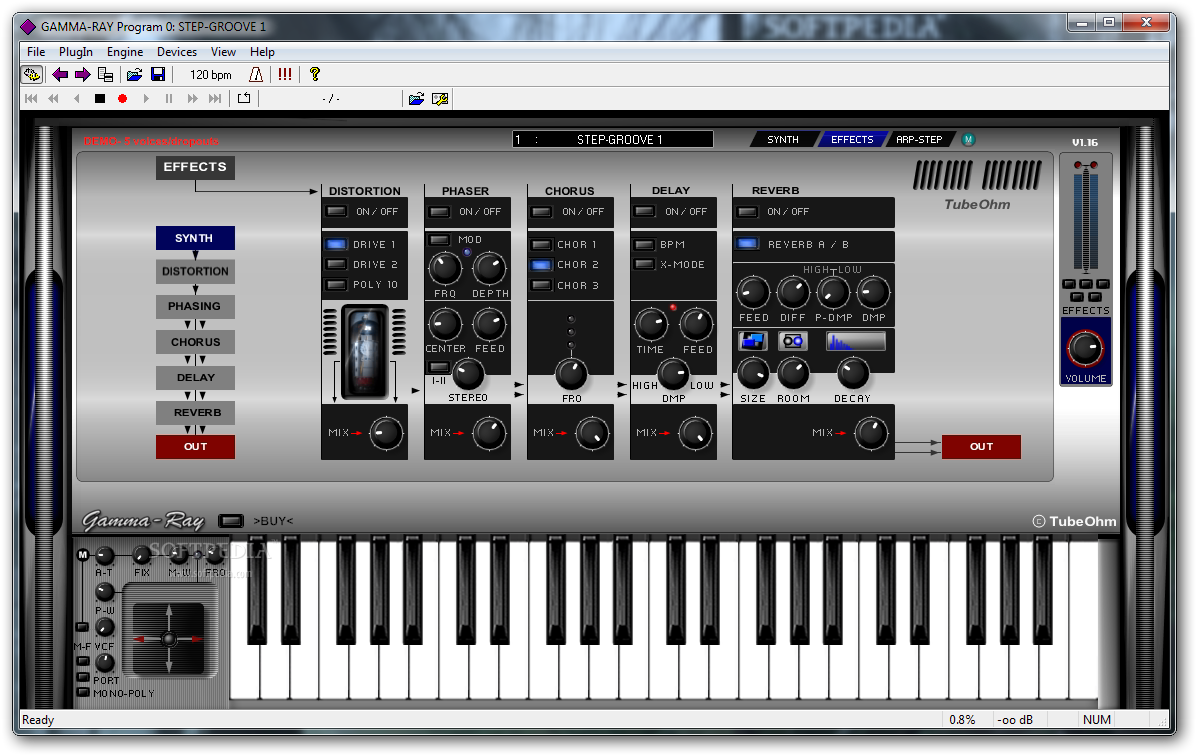
Task: Toggle Delay X-MODE switch
Action: click(x=644, y=264)
